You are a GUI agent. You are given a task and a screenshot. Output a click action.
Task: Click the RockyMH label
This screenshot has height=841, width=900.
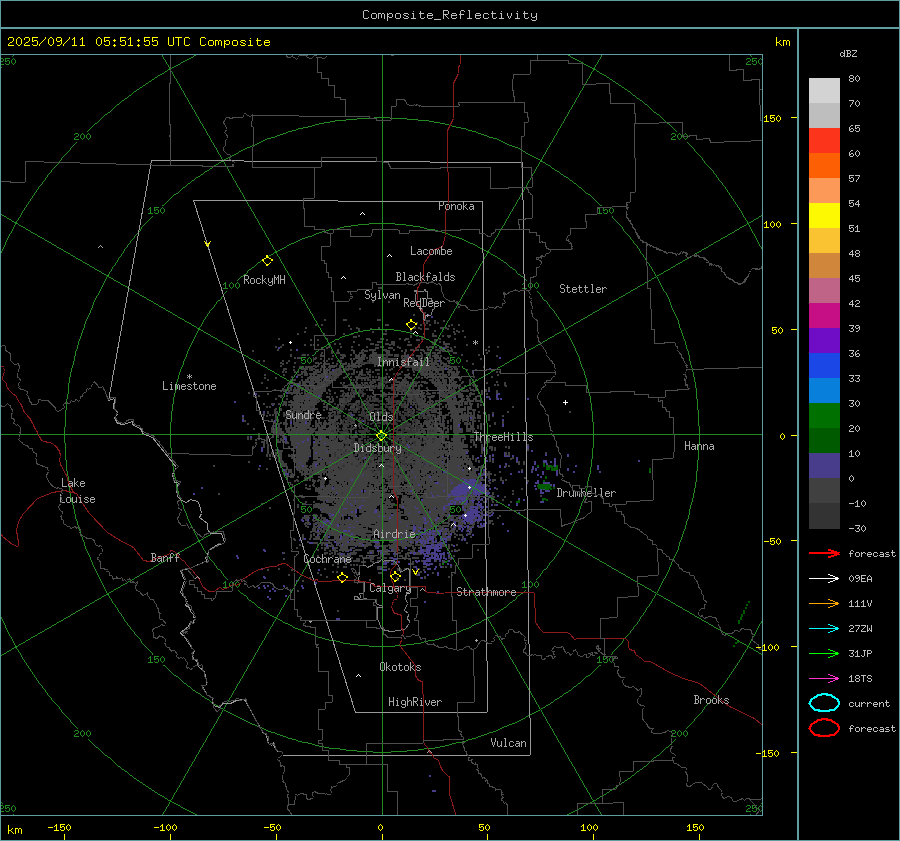[x=264, y=280]
